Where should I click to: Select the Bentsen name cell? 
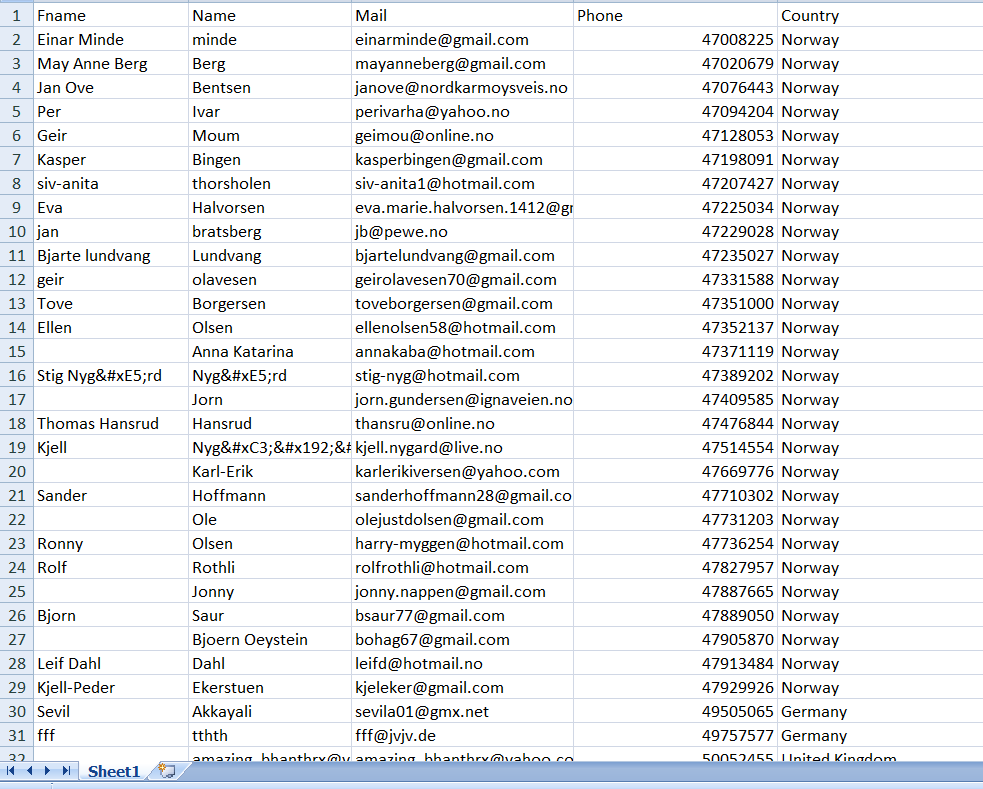pos(270,88)
